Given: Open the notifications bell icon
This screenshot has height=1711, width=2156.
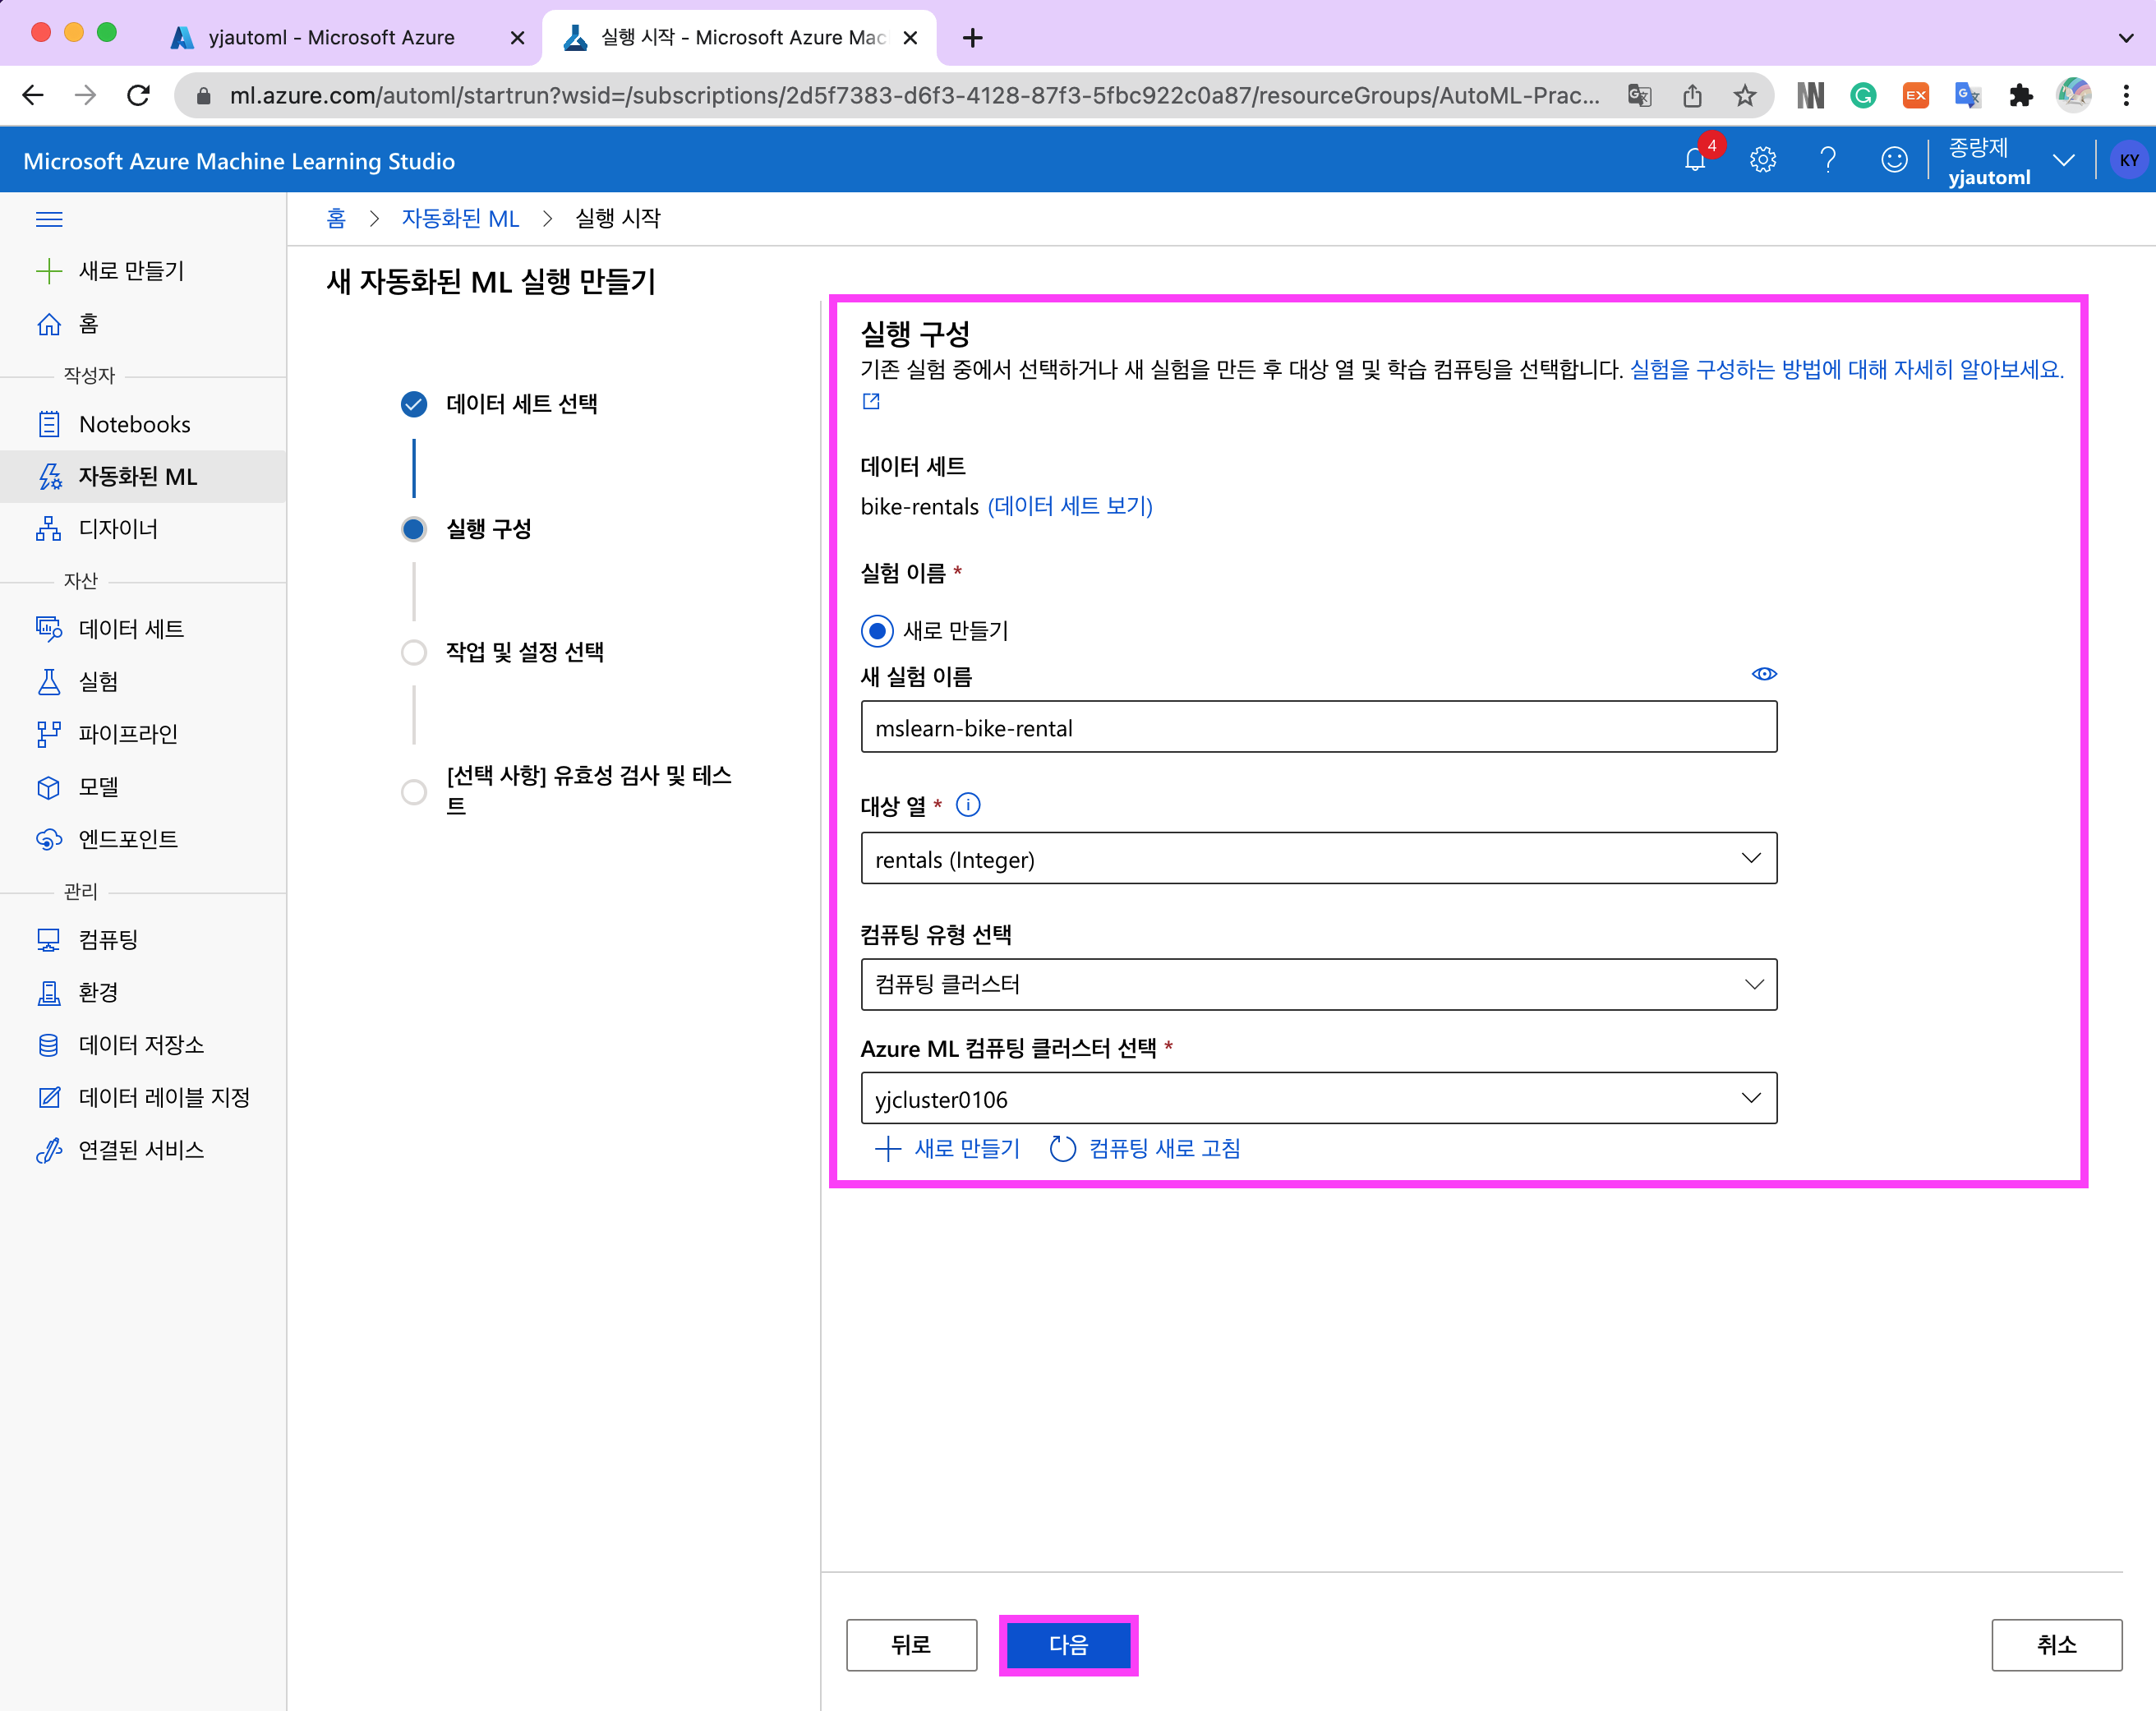Looking at the screenshot, I should point(1695,160).
